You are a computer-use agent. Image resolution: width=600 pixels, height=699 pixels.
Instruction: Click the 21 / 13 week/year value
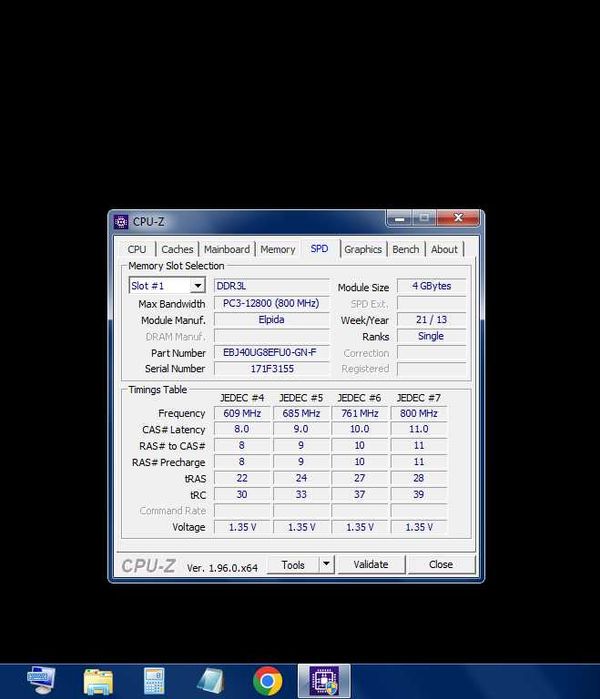coord(431,320)
